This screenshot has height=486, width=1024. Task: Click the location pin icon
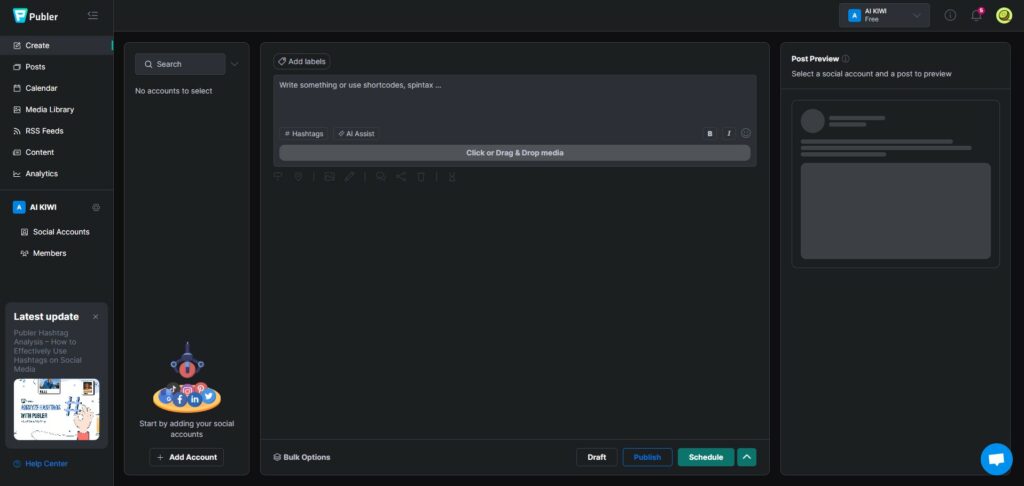pyautogui.click(x=298, y=176)
